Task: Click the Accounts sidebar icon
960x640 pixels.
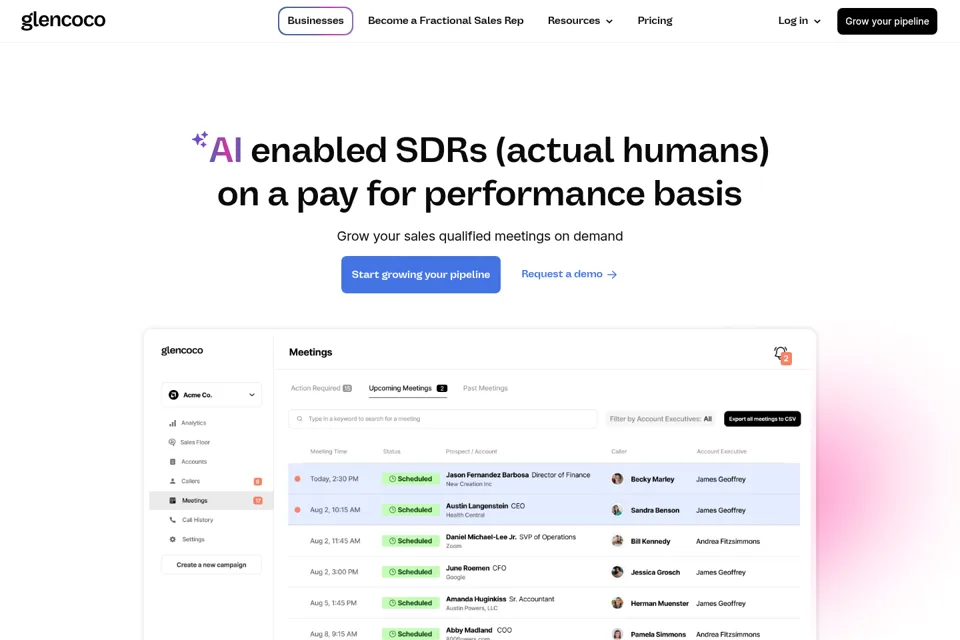Action: pos(173,462)
